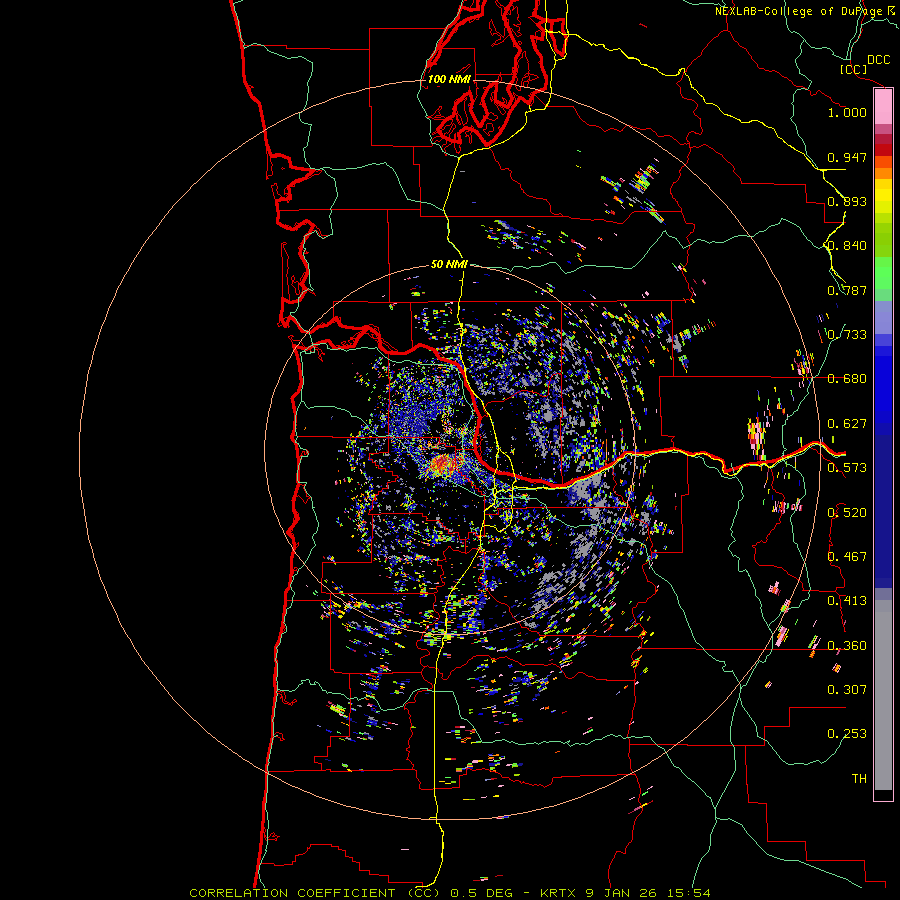Click the 0.307 scale value
Screen dimensions: 900x900
[847, 690]
